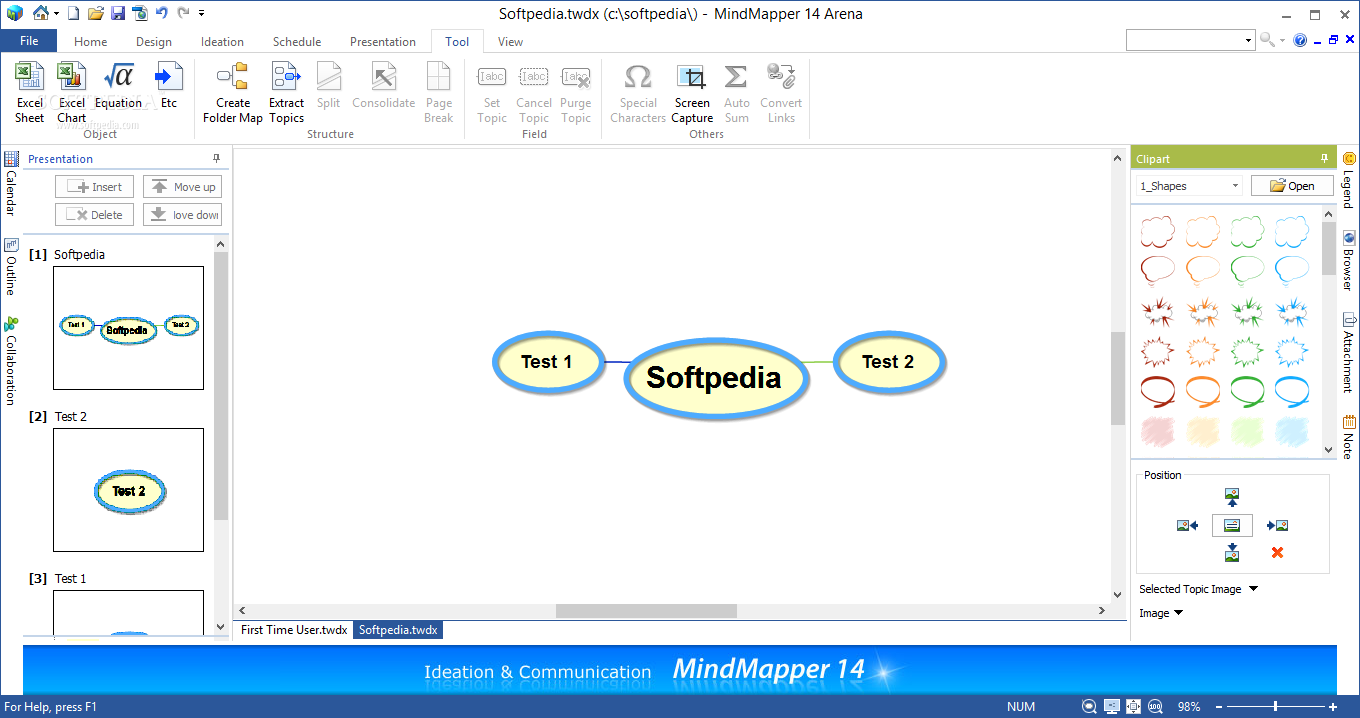Viewport: 1360px width, 718px height.
Task: Switch to the Schedule ribbon tab
Action: click(297, 42)
